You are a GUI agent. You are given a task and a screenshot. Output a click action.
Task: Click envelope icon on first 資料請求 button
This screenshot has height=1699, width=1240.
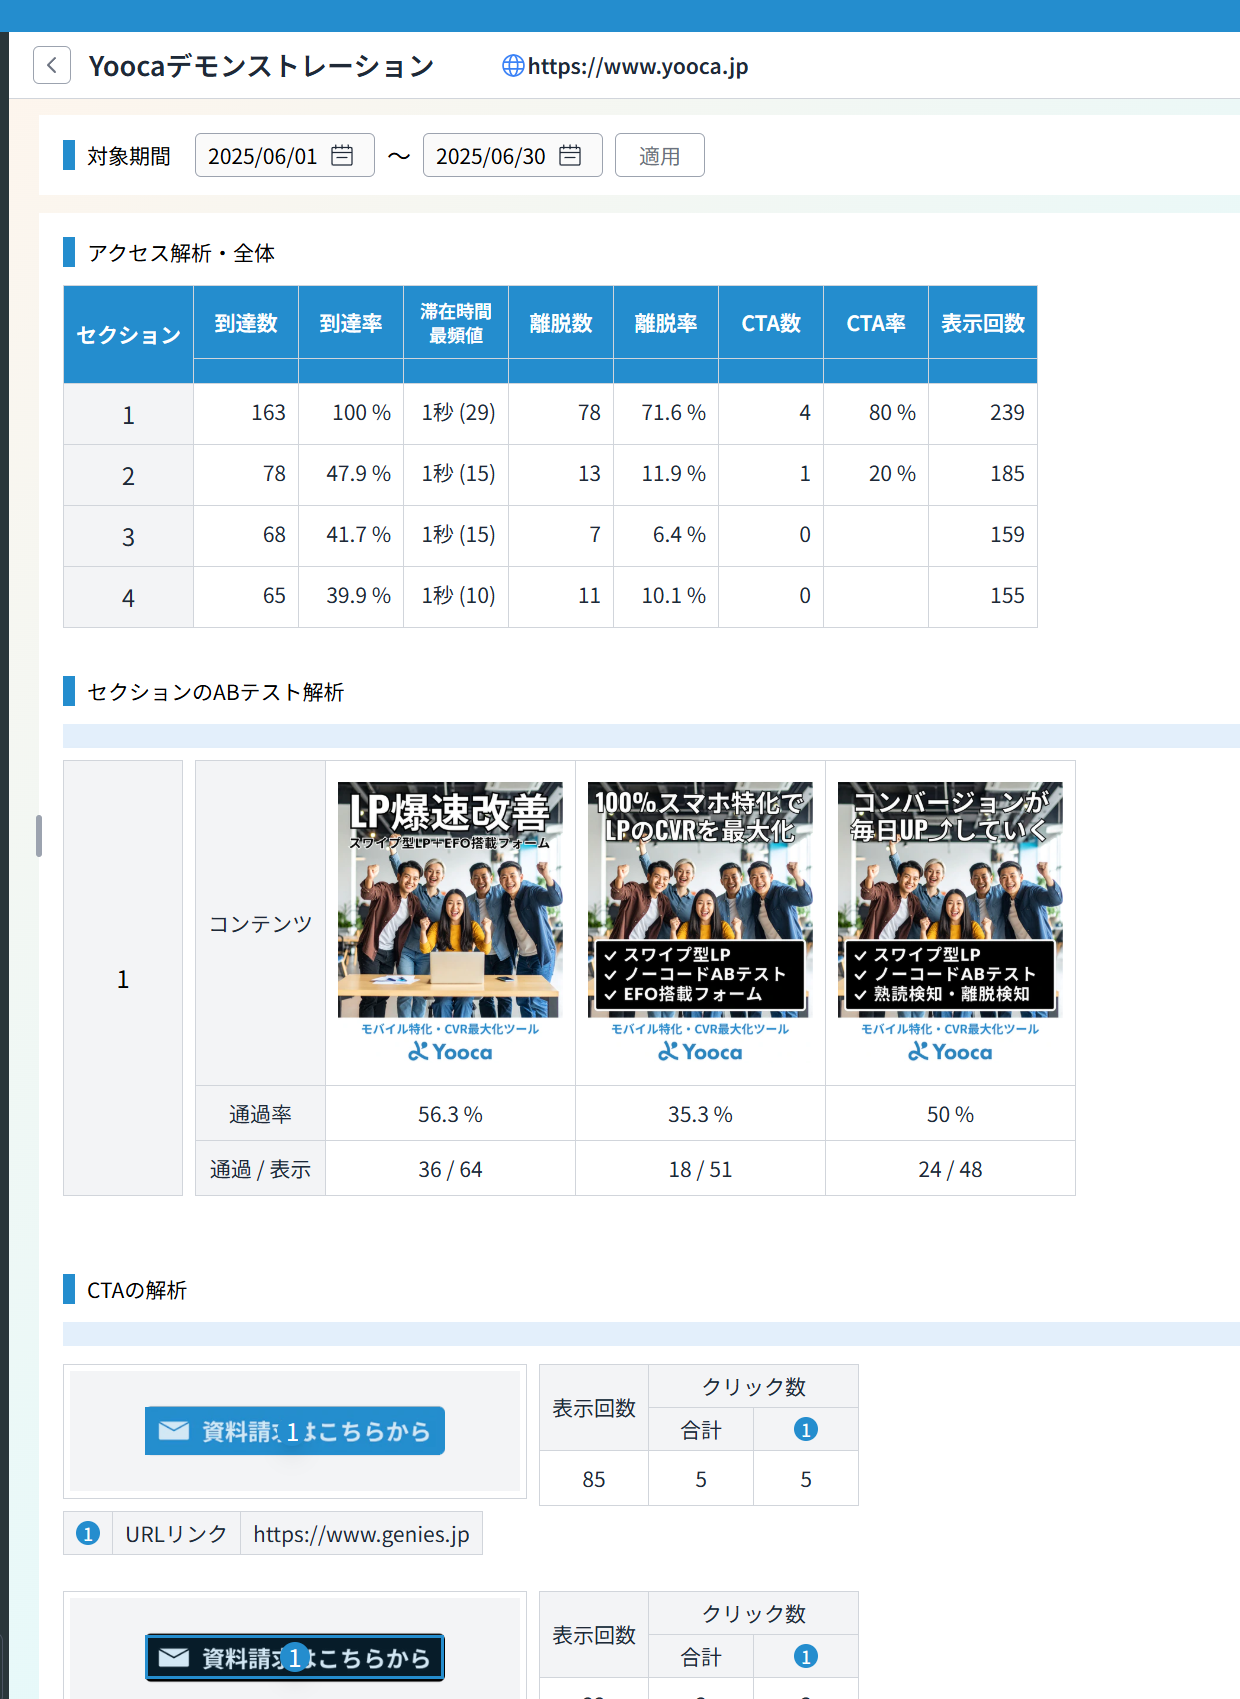[x=174, y=1431]
